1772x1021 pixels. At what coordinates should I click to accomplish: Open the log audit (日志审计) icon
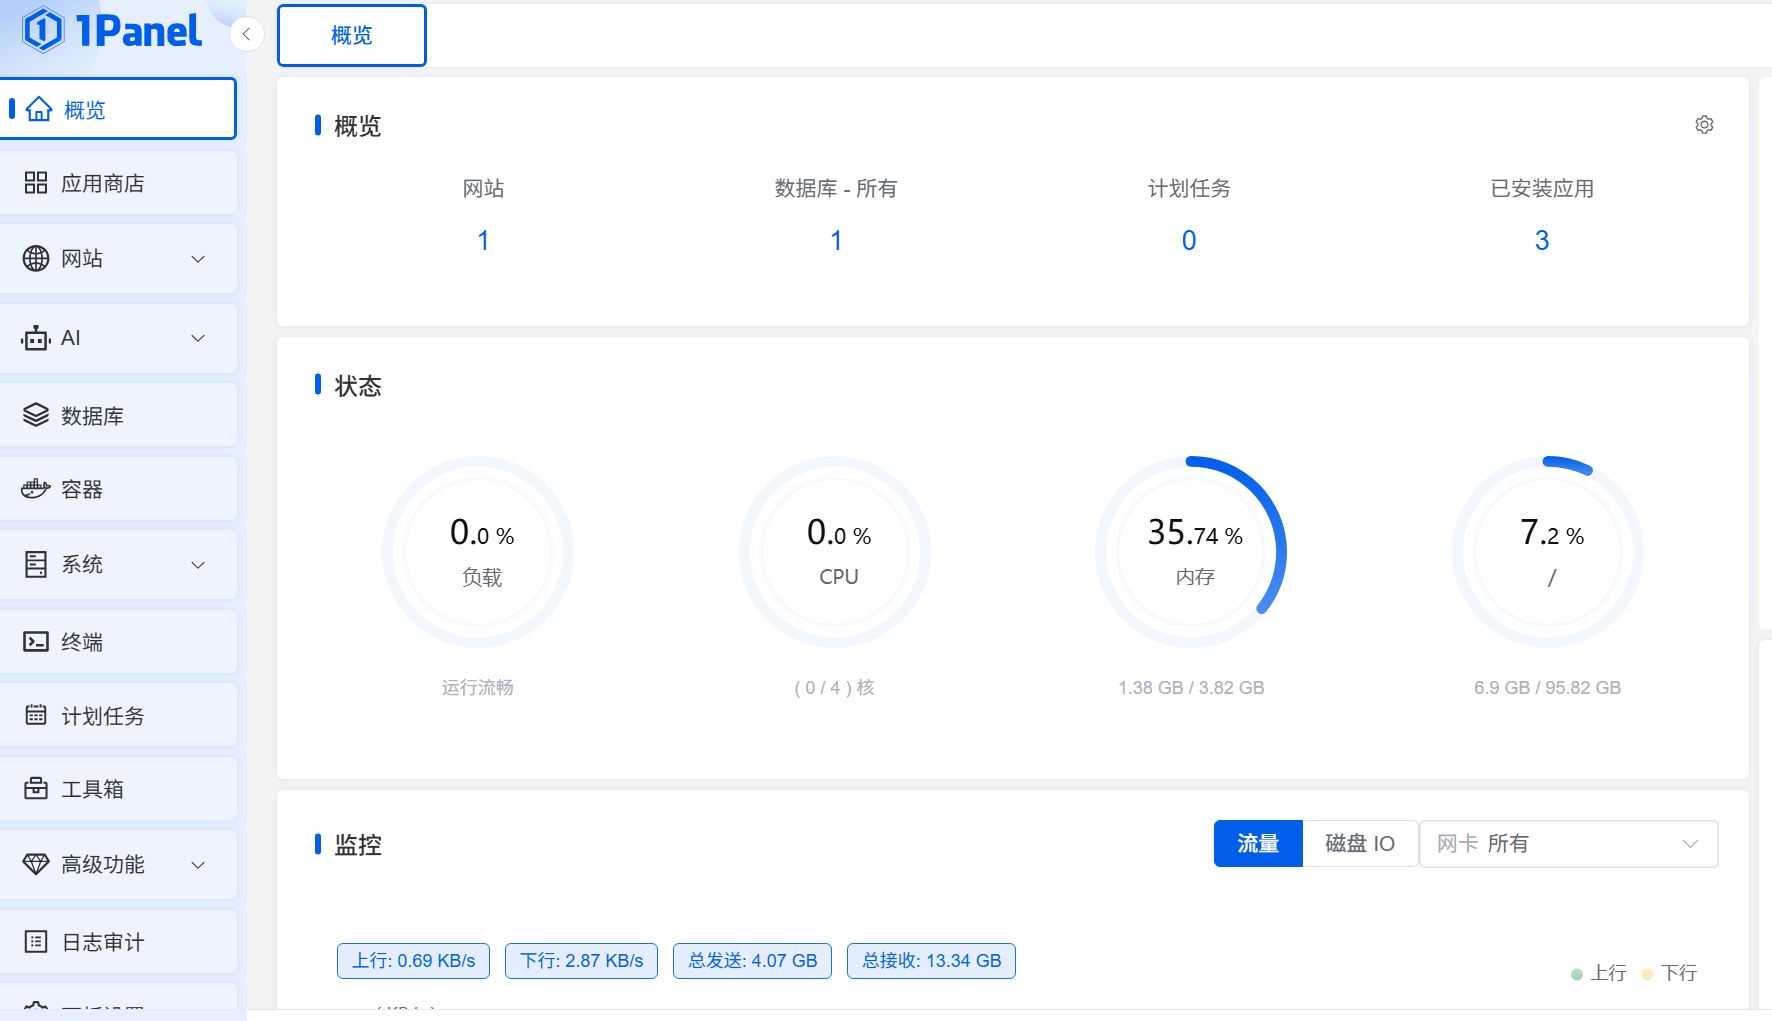36,942
